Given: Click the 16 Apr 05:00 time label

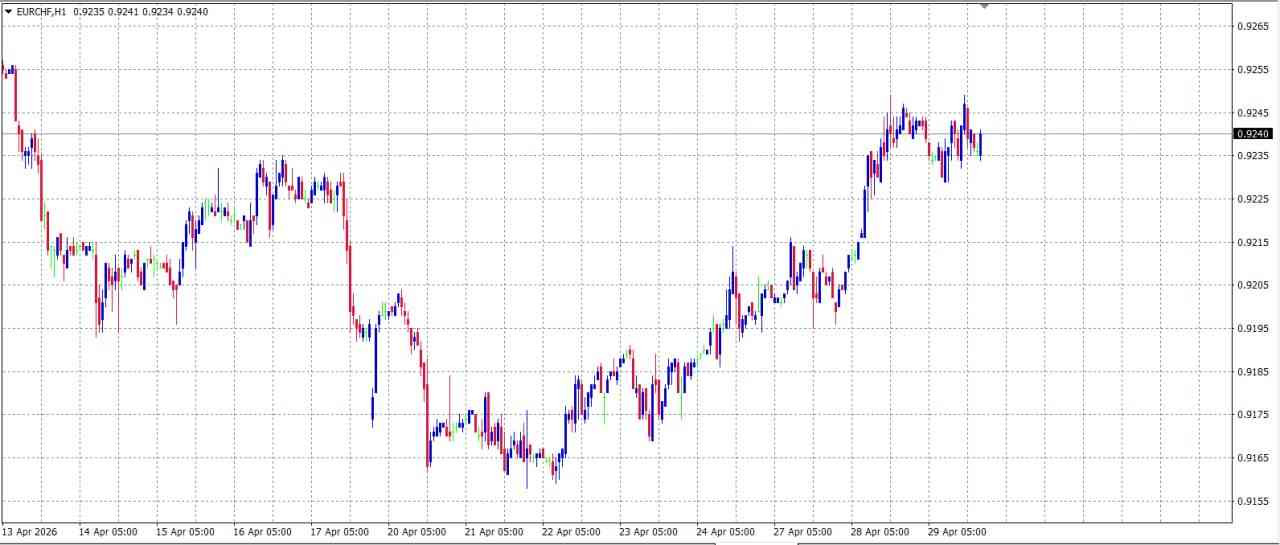Looking at the screenshot, I should coord(262,532).
